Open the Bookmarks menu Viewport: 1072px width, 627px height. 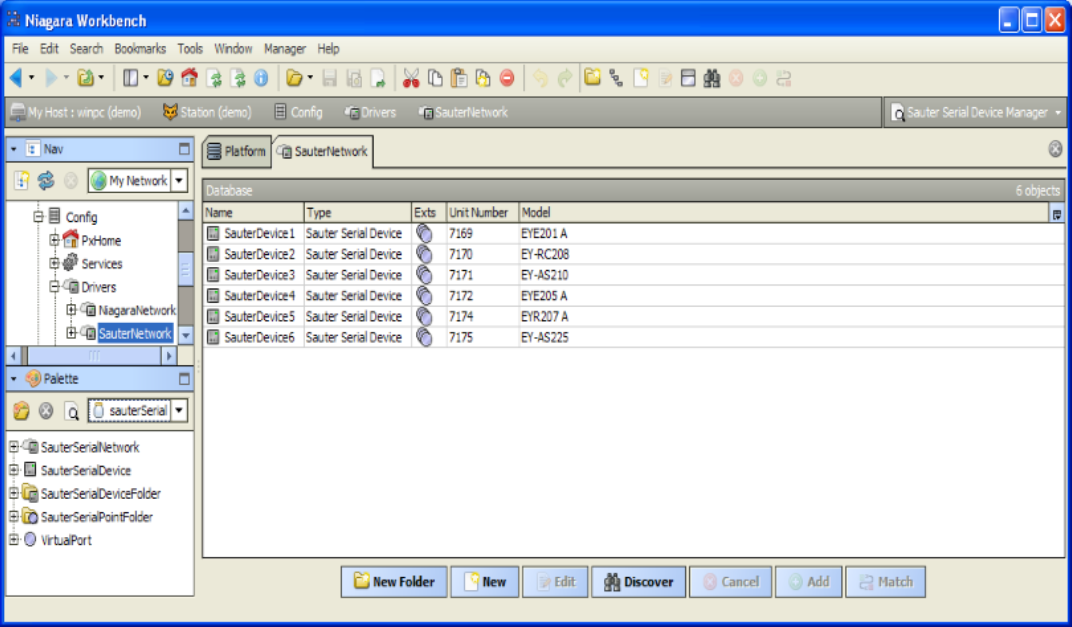tap(140, 49)
